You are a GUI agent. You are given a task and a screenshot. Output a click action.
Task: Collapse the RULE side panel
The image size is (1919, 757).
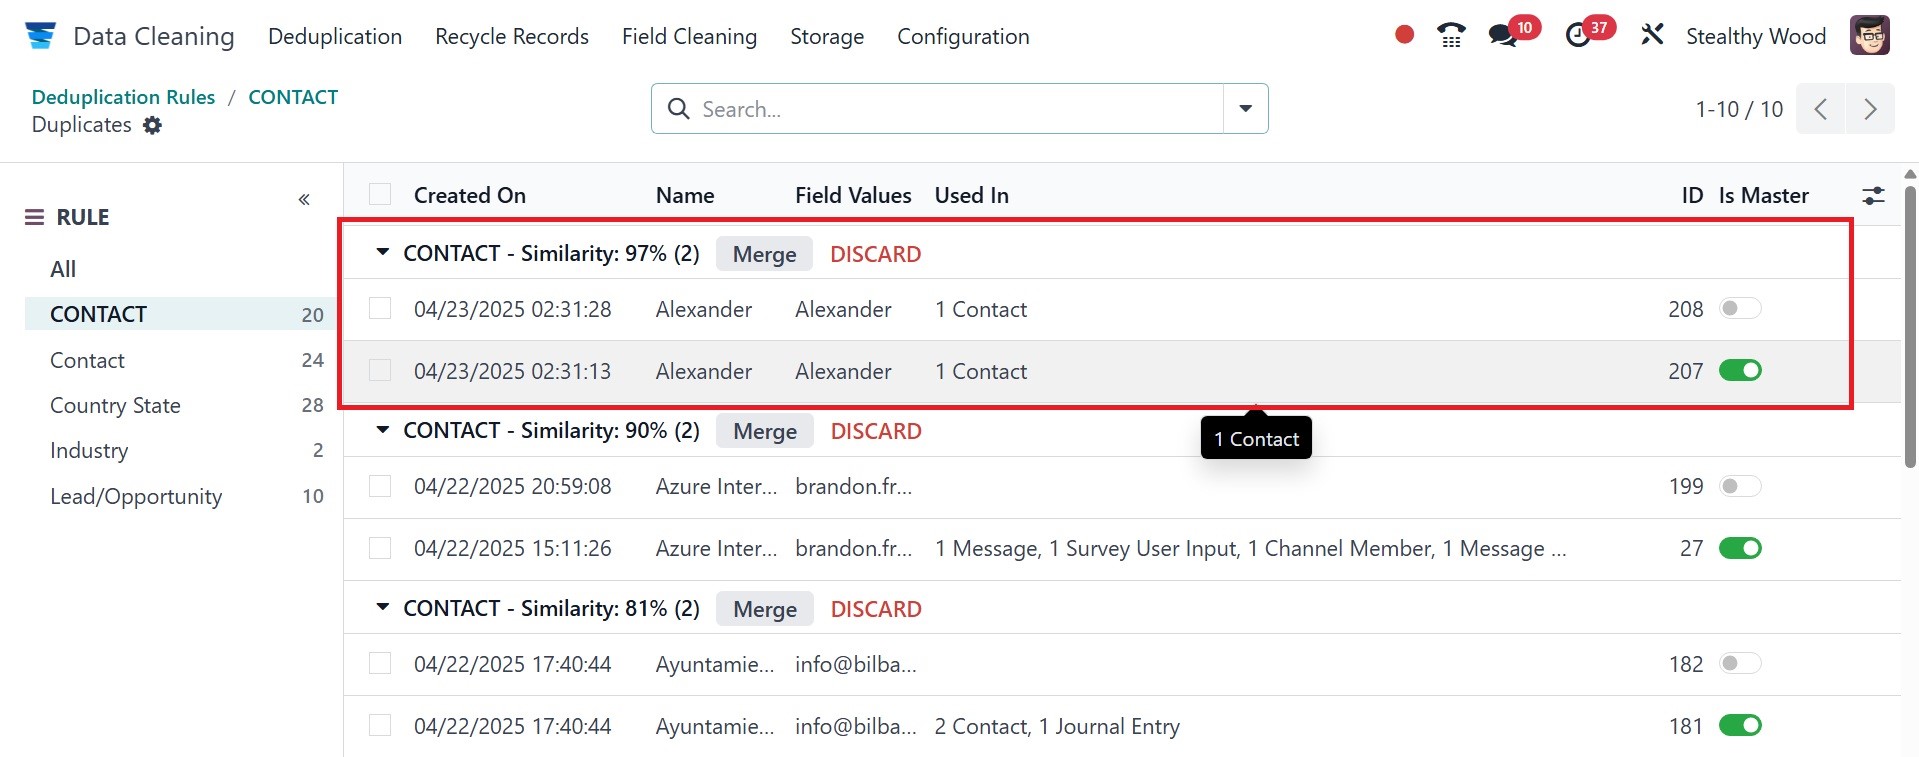coord(304,200)
